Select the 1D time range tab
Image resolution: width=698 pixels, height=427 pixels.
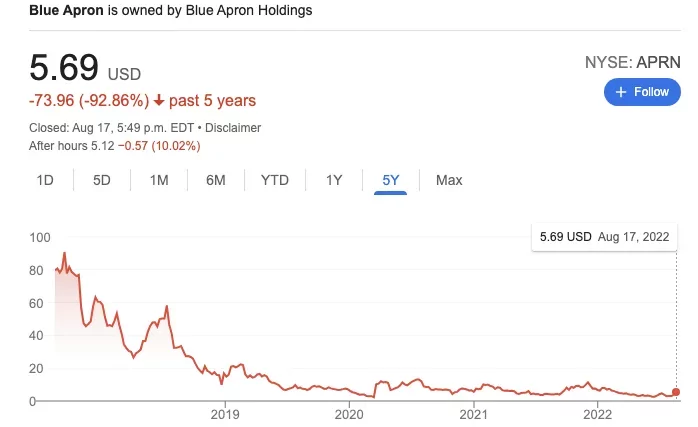point(45,180)
